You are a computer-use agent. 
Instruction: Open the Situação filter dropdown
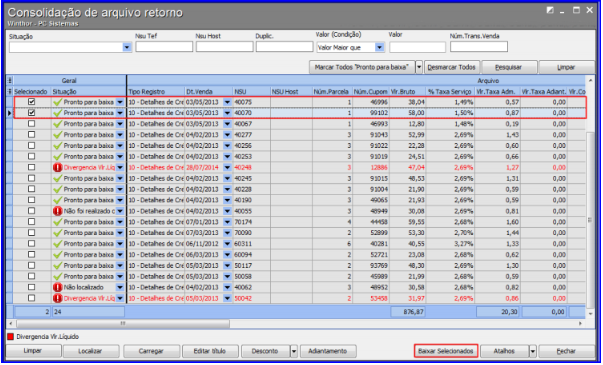[127, 47]
